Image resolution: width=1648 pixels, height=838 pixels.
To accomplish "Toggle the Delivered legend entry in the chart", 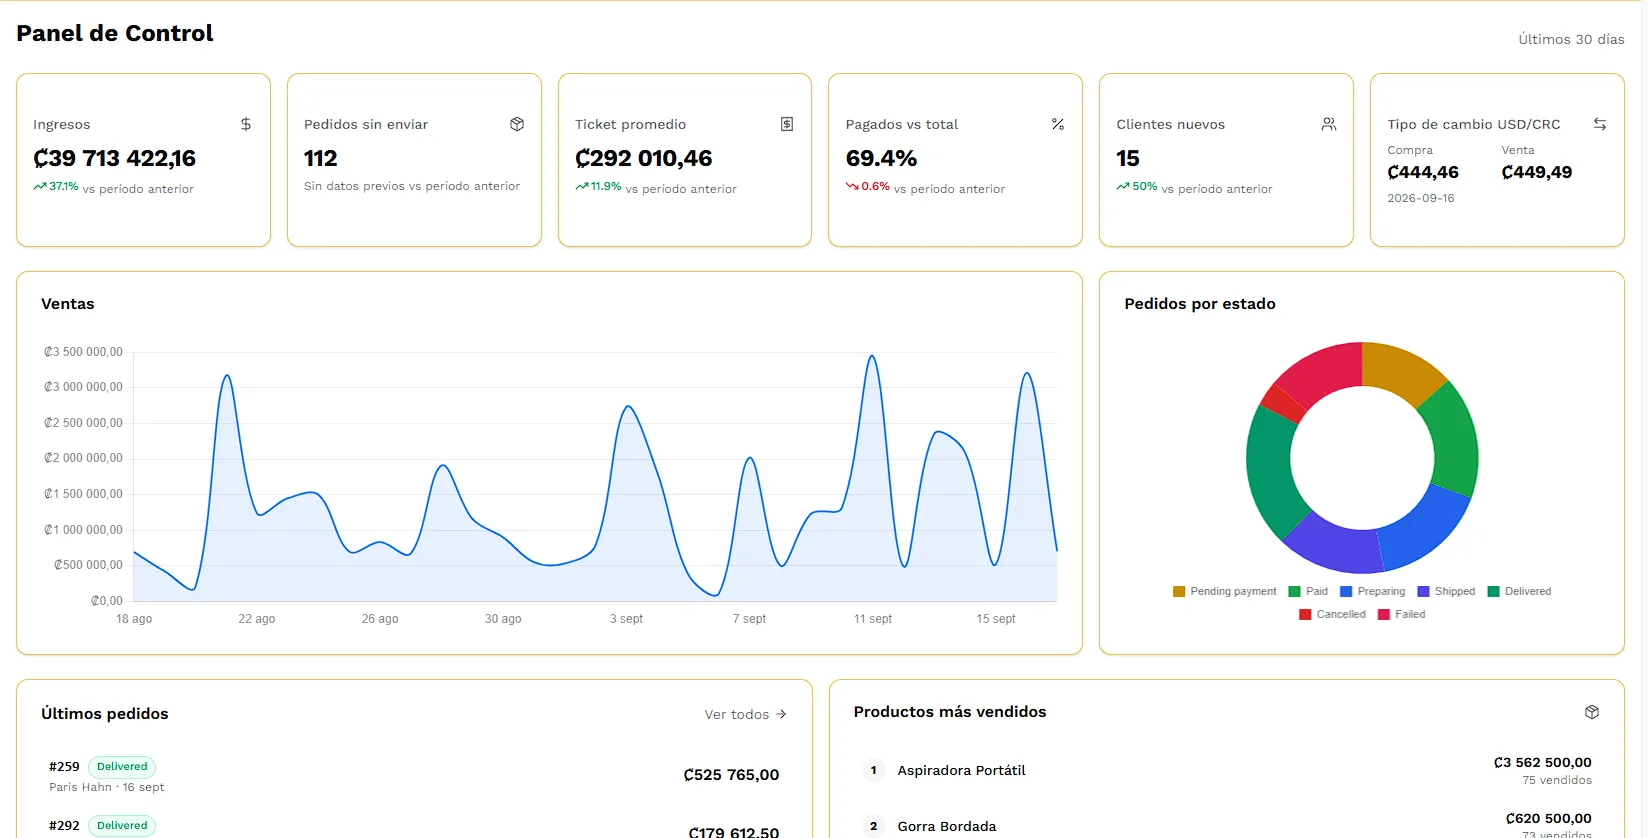I will pos(1520,592).
